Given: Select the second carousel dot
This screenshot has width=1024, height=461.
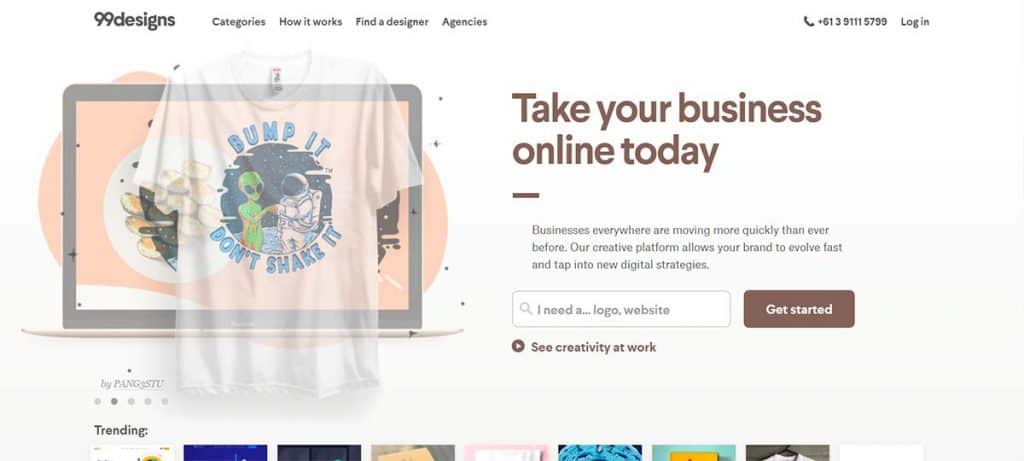Looking at the screenshot, I should point(114,402).
